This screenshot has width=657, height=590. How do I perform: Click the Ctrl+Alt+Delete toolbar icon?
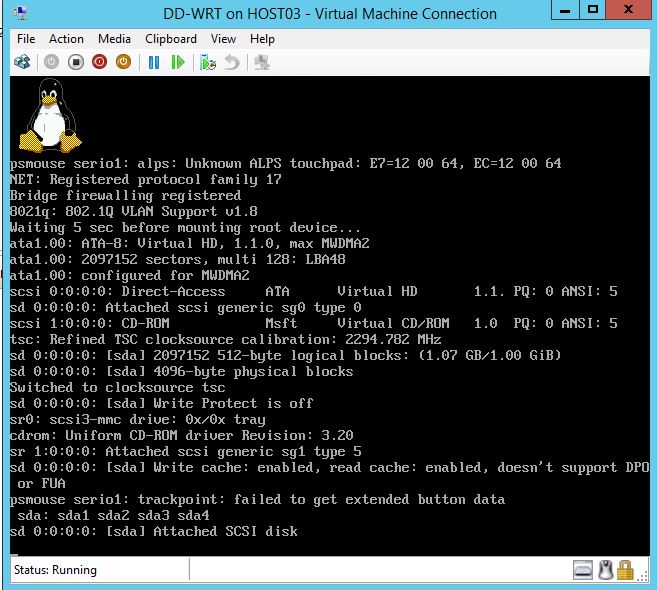tap(22, 62)
